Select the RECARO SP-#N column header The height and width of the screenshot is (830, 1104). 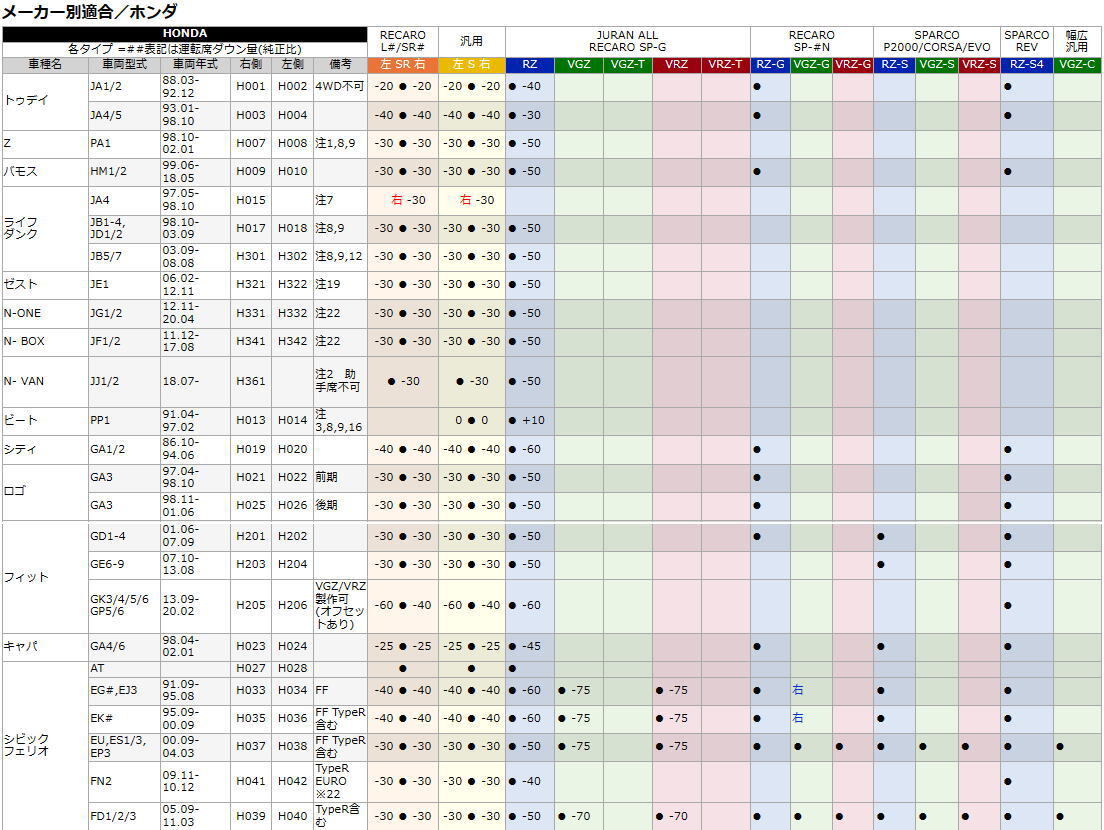[811, 41]
